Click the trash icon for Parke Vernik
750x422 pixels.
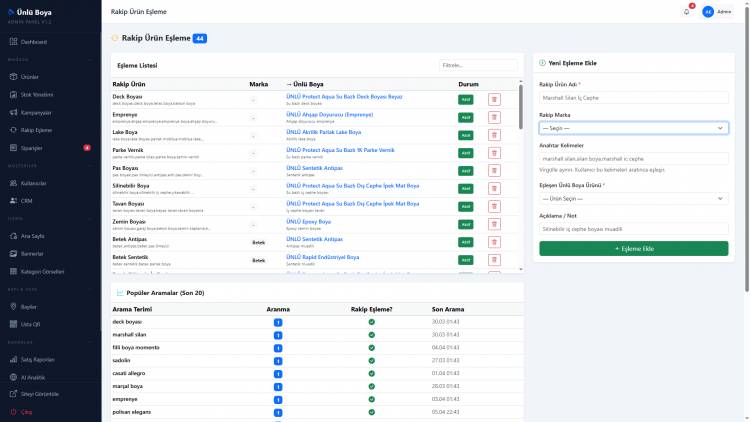[x=494, y=153]
